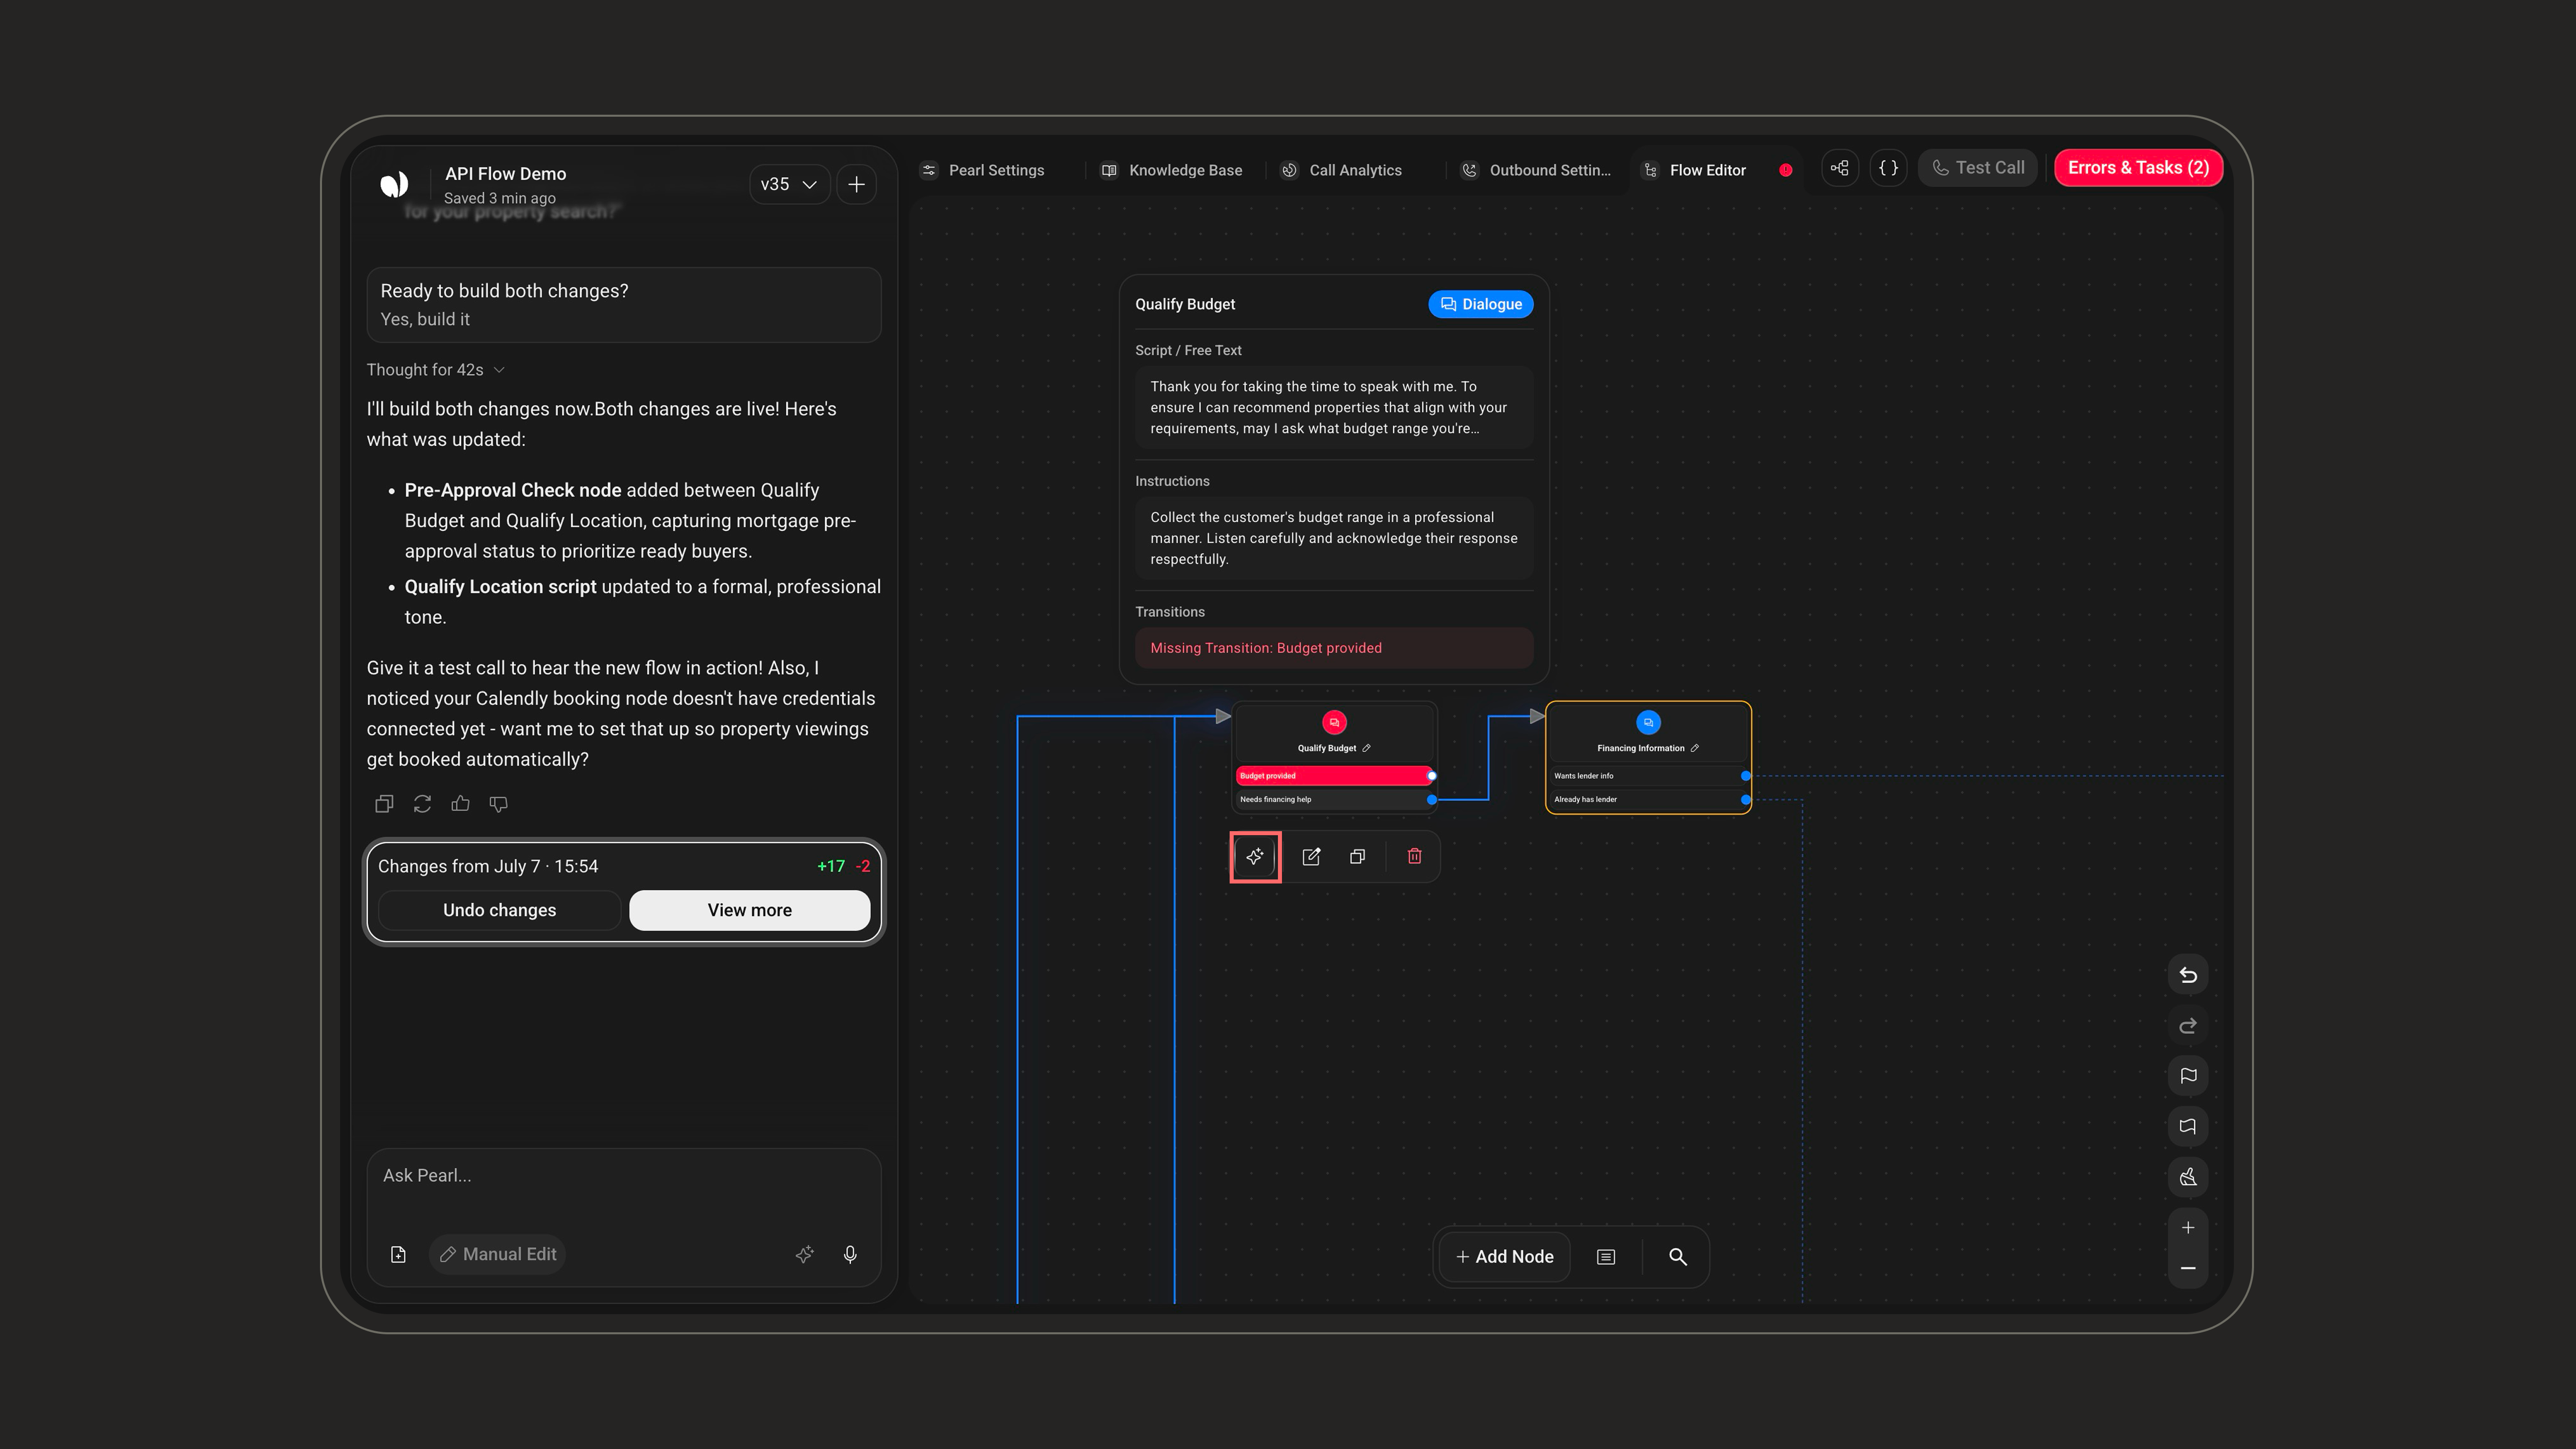Screen dimensions: 2576x1449
Task: Click the attach file icon
Action: click(x=398, y=1254)
